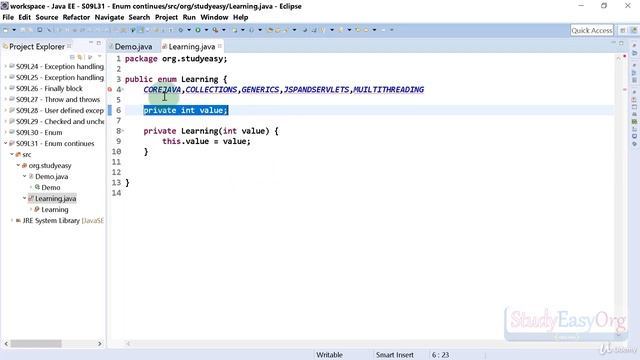
Task: Select the Demo class node
Action: (x=51, y=187)
